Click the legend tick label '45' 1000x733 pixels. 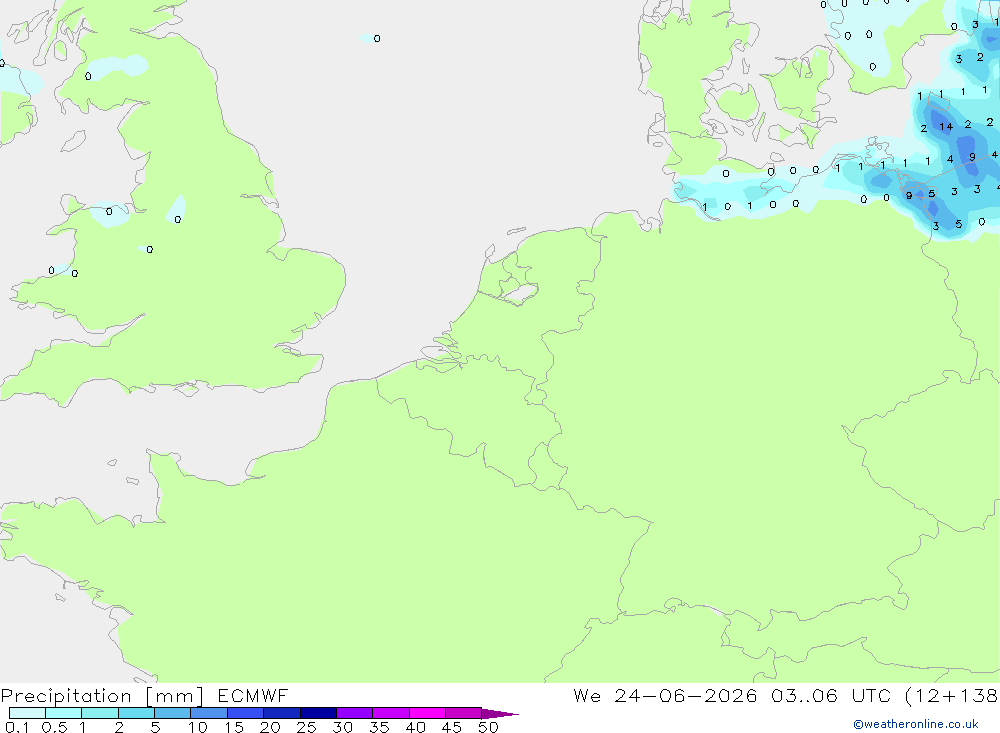coord(452,727)
